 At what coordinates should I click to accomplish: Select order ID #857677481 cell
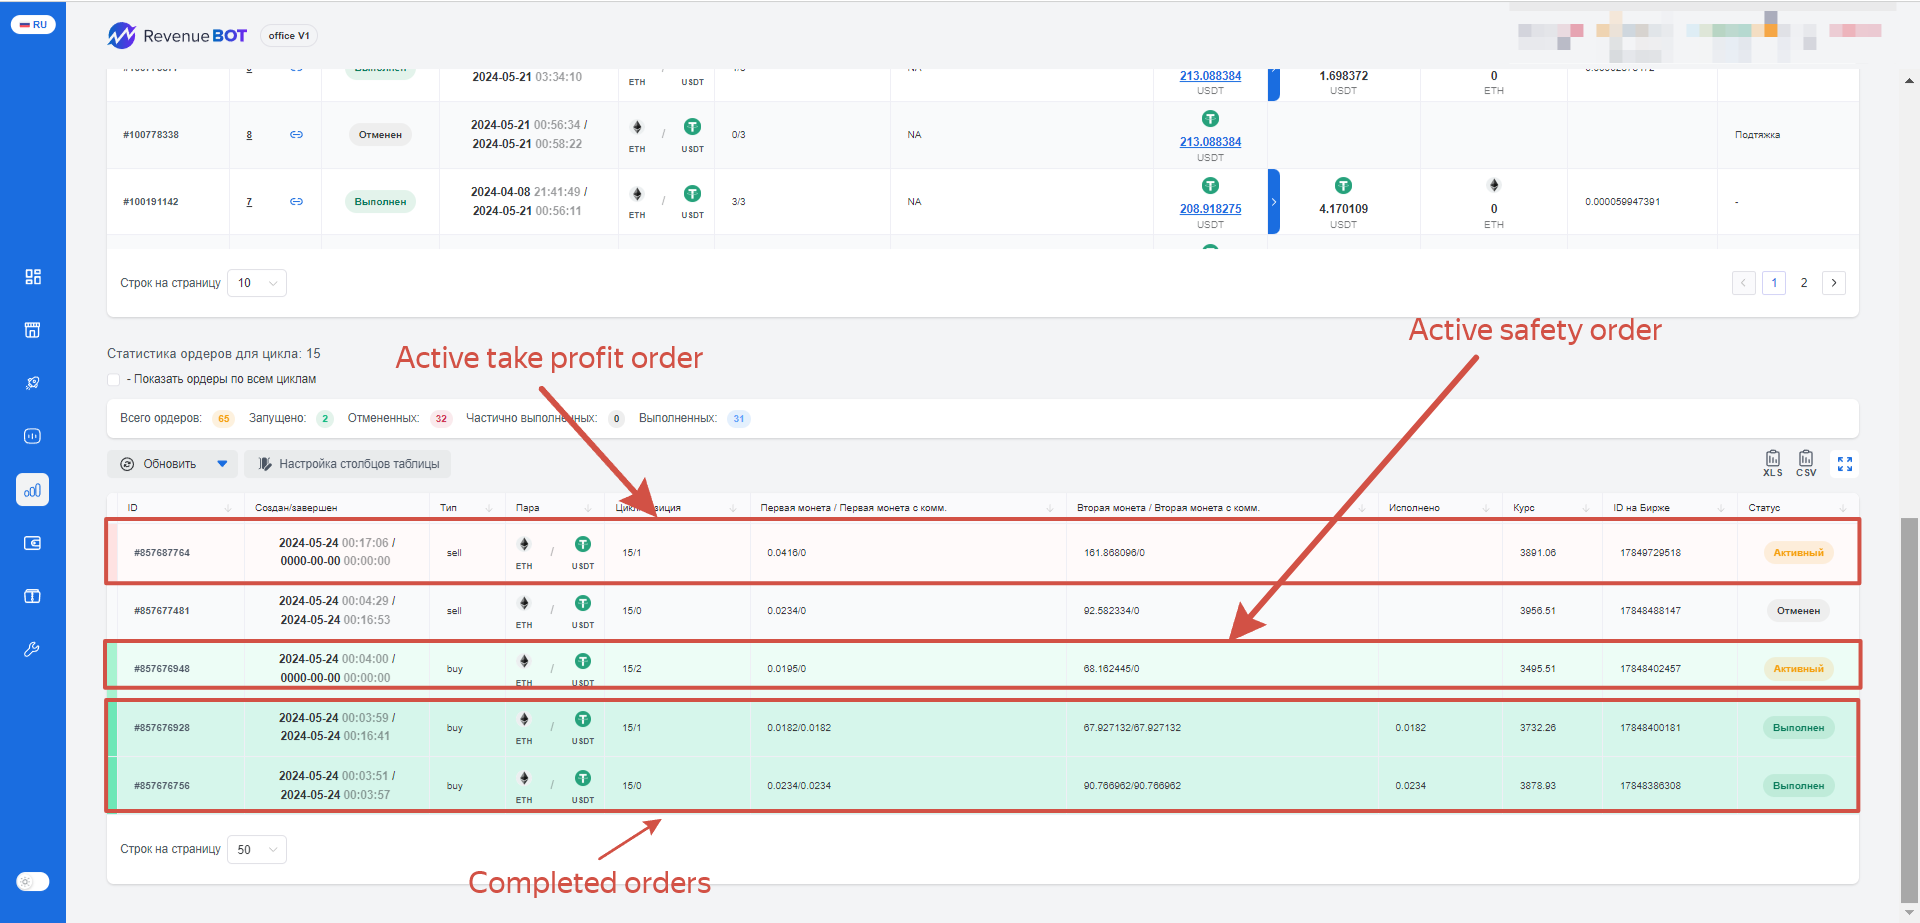(162, 610)
